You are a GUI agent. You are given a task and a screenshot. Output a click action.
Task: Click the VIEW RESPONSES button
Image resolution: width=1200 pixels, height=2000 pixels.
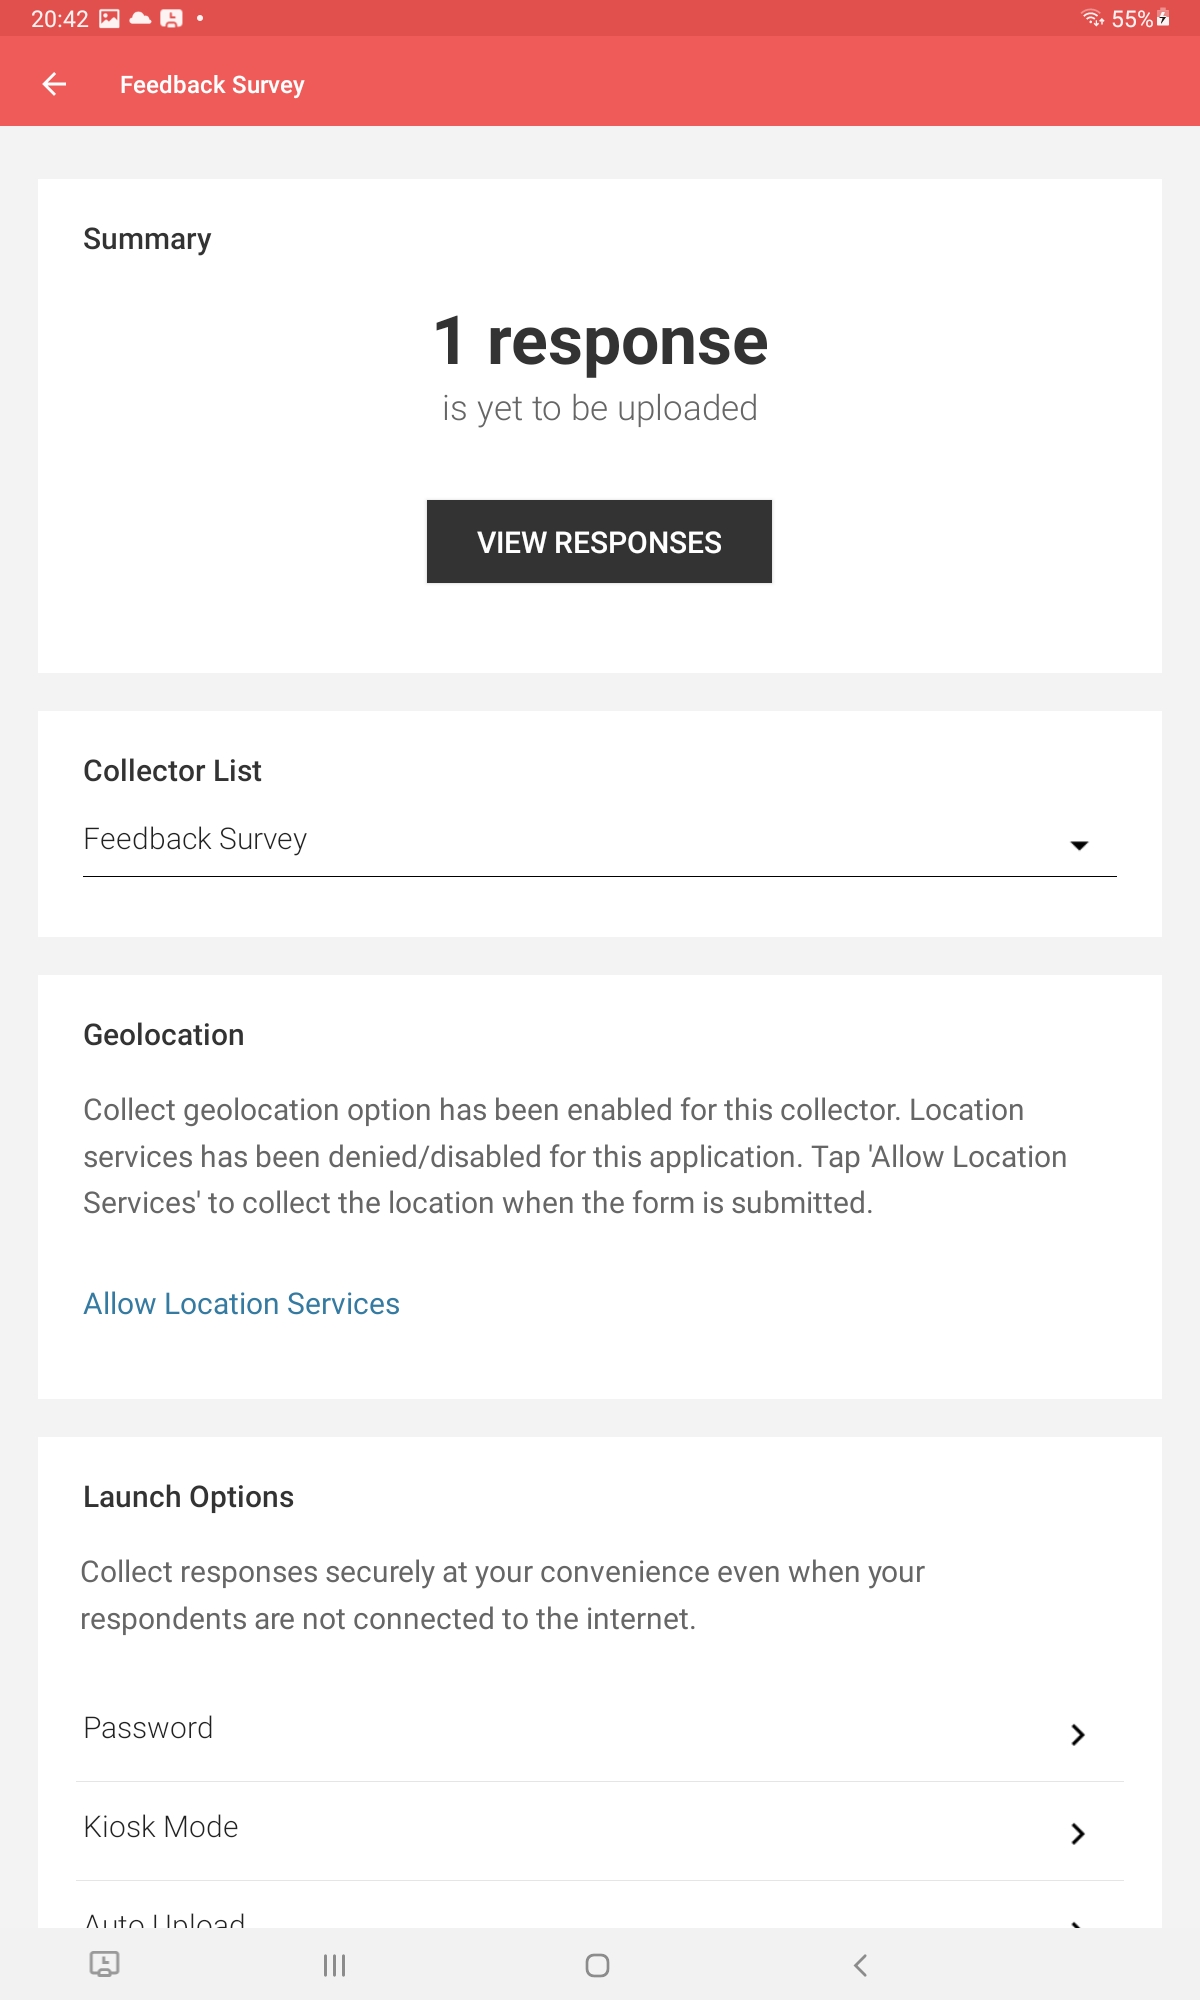(599, 542)
